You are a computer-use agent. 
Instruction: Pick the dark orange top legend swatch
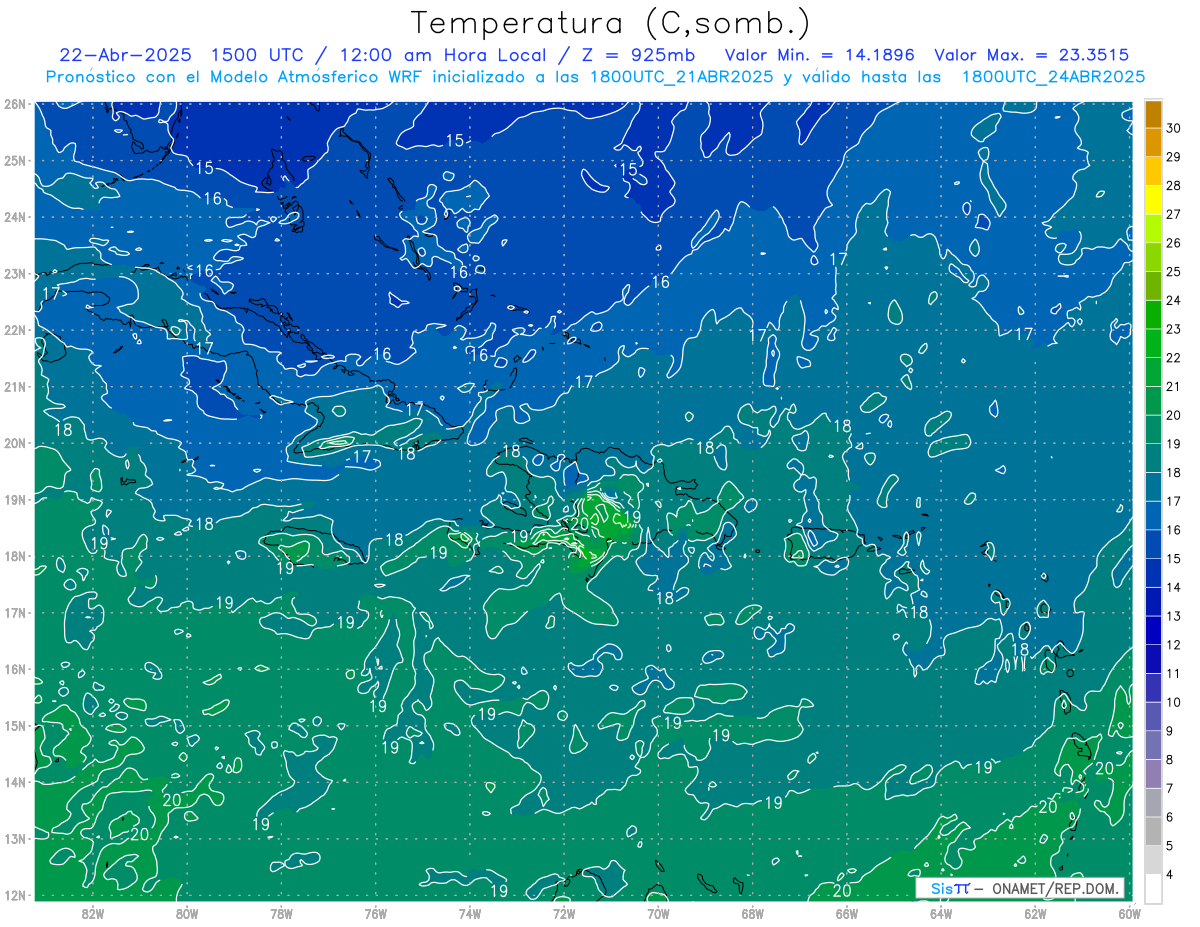[x=1153, y=114]
